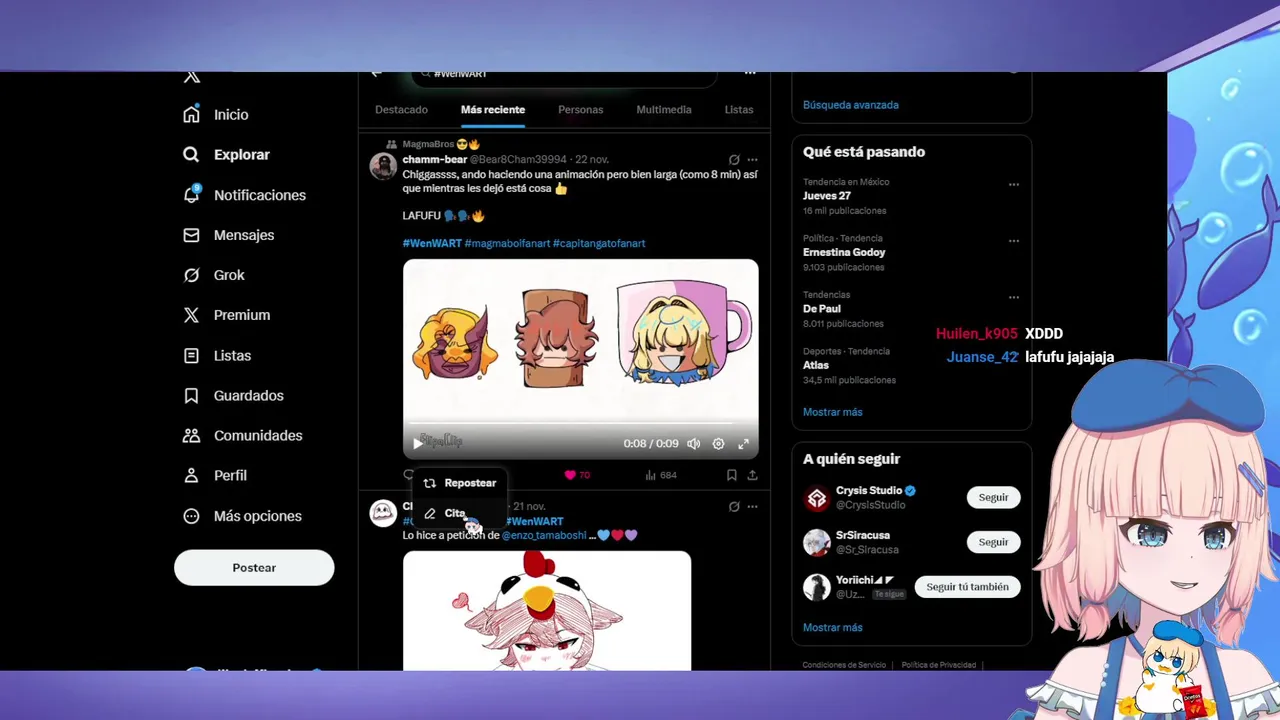Open Condiciones de Servicio link
Screen dimensions: 1280x720
844,665
